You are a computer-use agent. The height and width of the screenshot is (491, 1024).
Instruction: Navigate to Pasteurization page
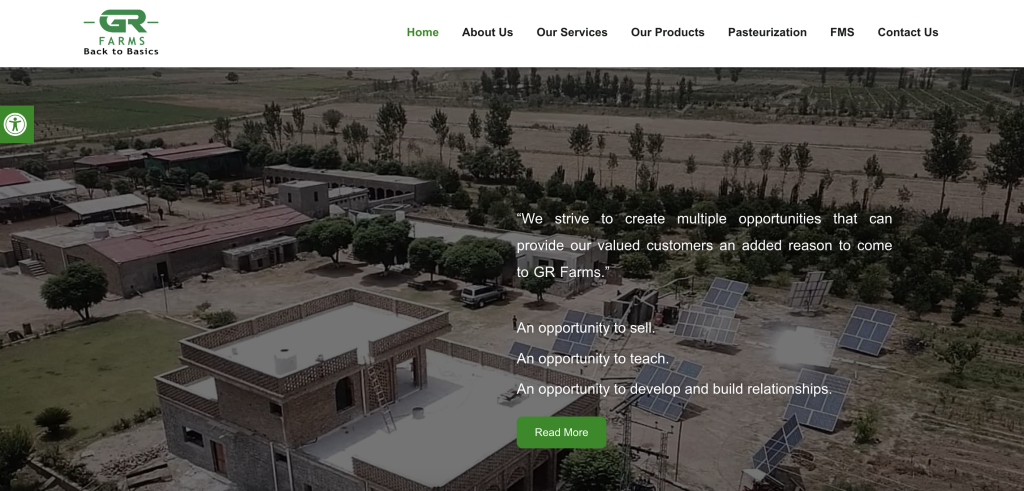coord(767,32)
